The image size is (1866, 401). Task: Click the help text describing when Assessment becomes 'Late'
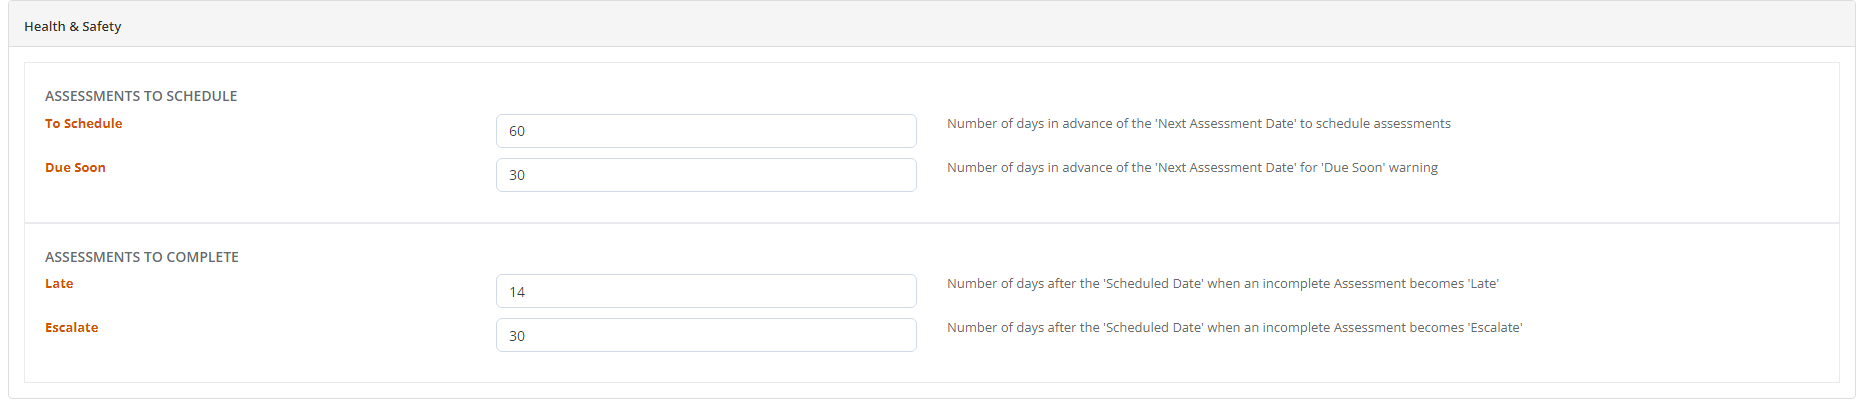coord(1223,283)
